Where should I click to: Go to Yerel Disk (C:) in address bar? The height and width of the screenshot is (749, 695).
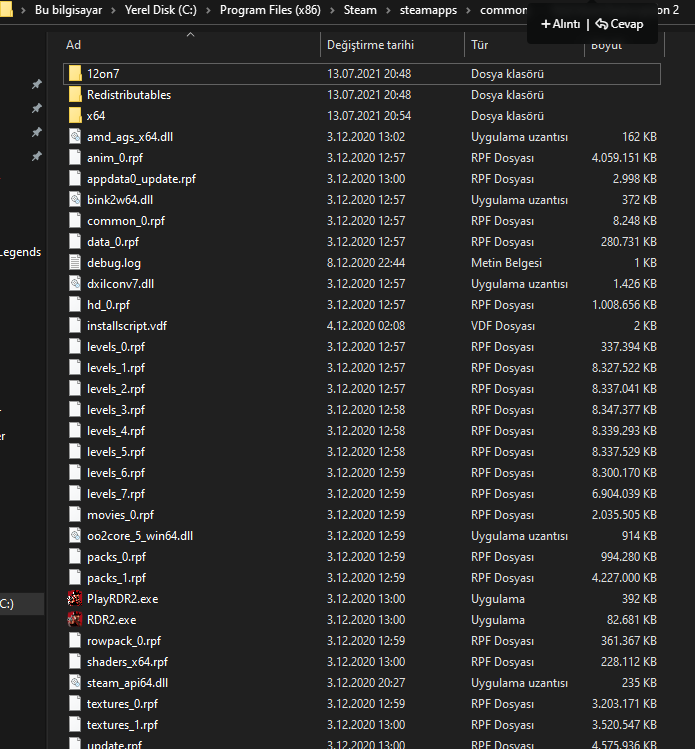pos(160,10)
